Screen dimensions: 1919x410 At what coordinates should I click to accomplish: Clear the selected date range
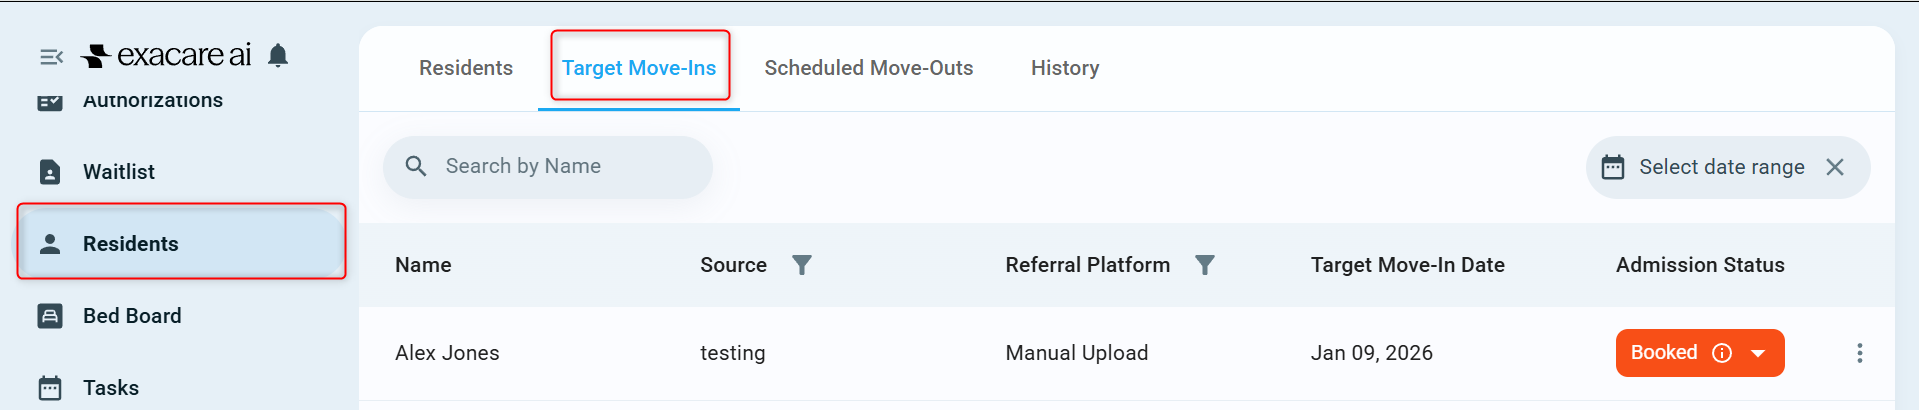[x=1835, y=167]
